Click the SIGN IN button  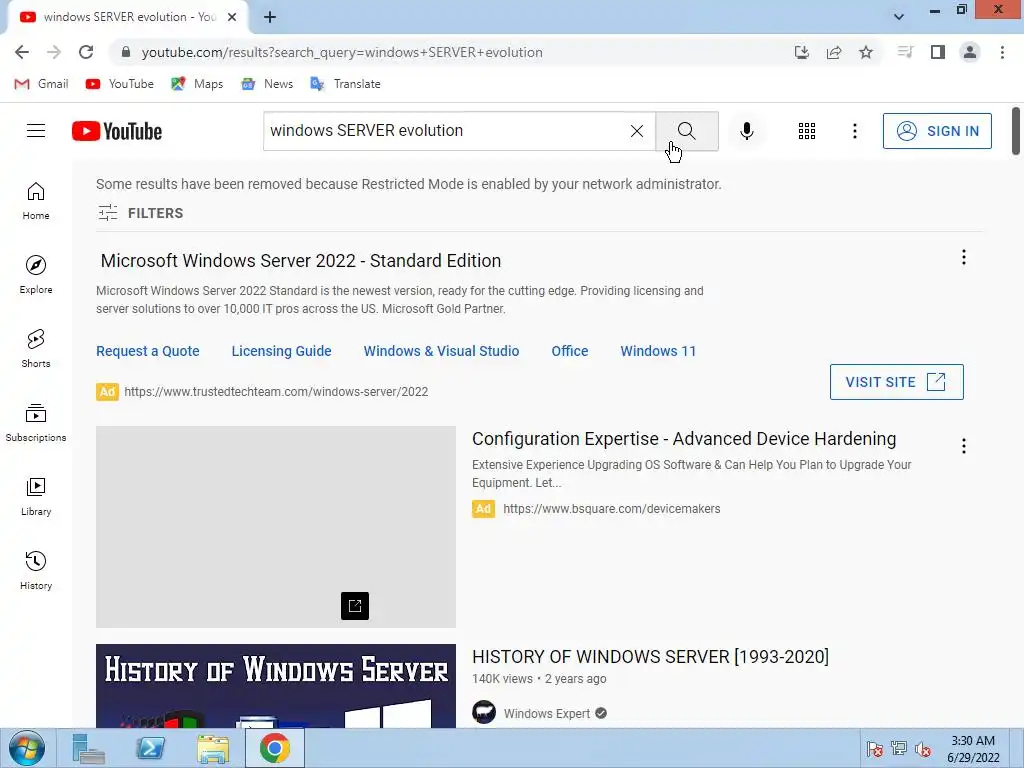tap(937, 131)
